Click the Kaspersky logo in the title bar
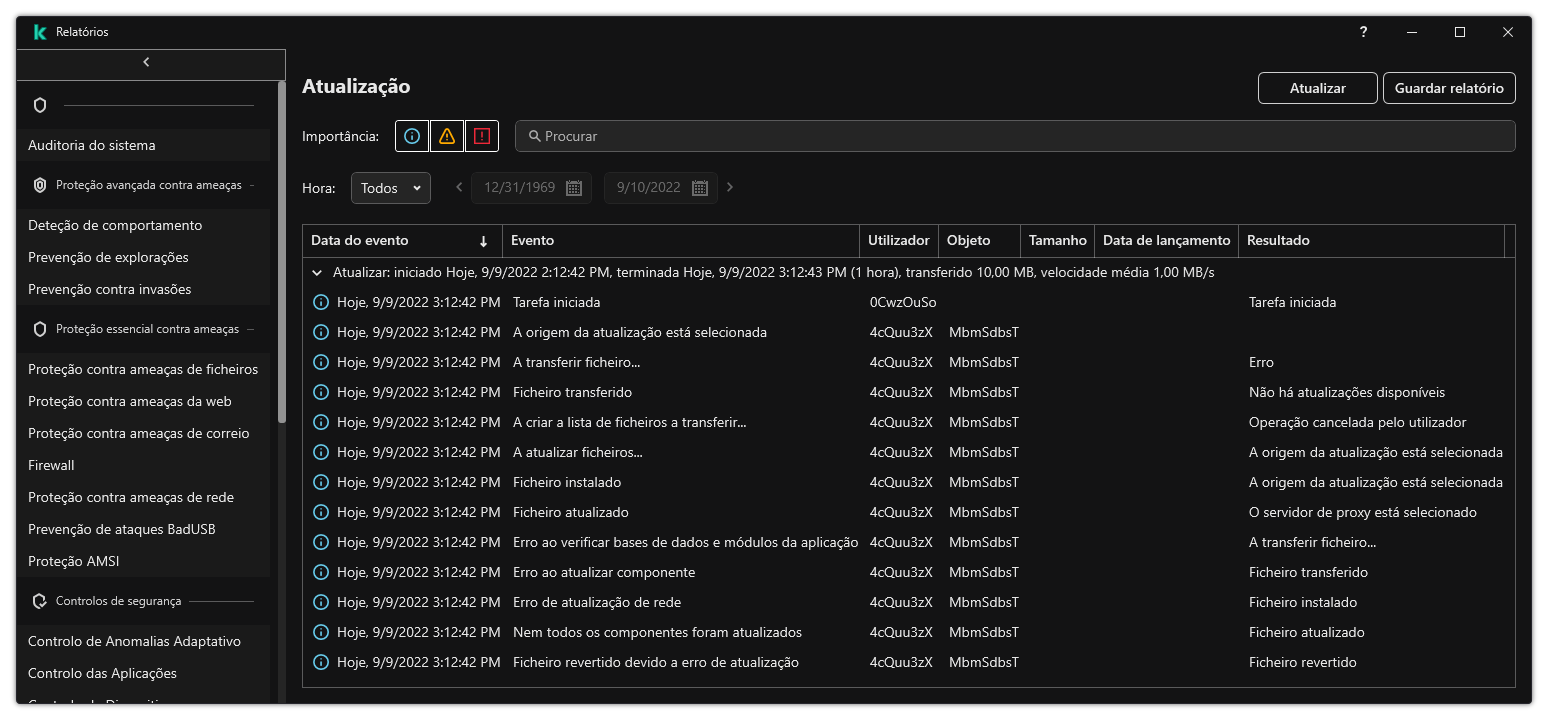 [38, 31]
